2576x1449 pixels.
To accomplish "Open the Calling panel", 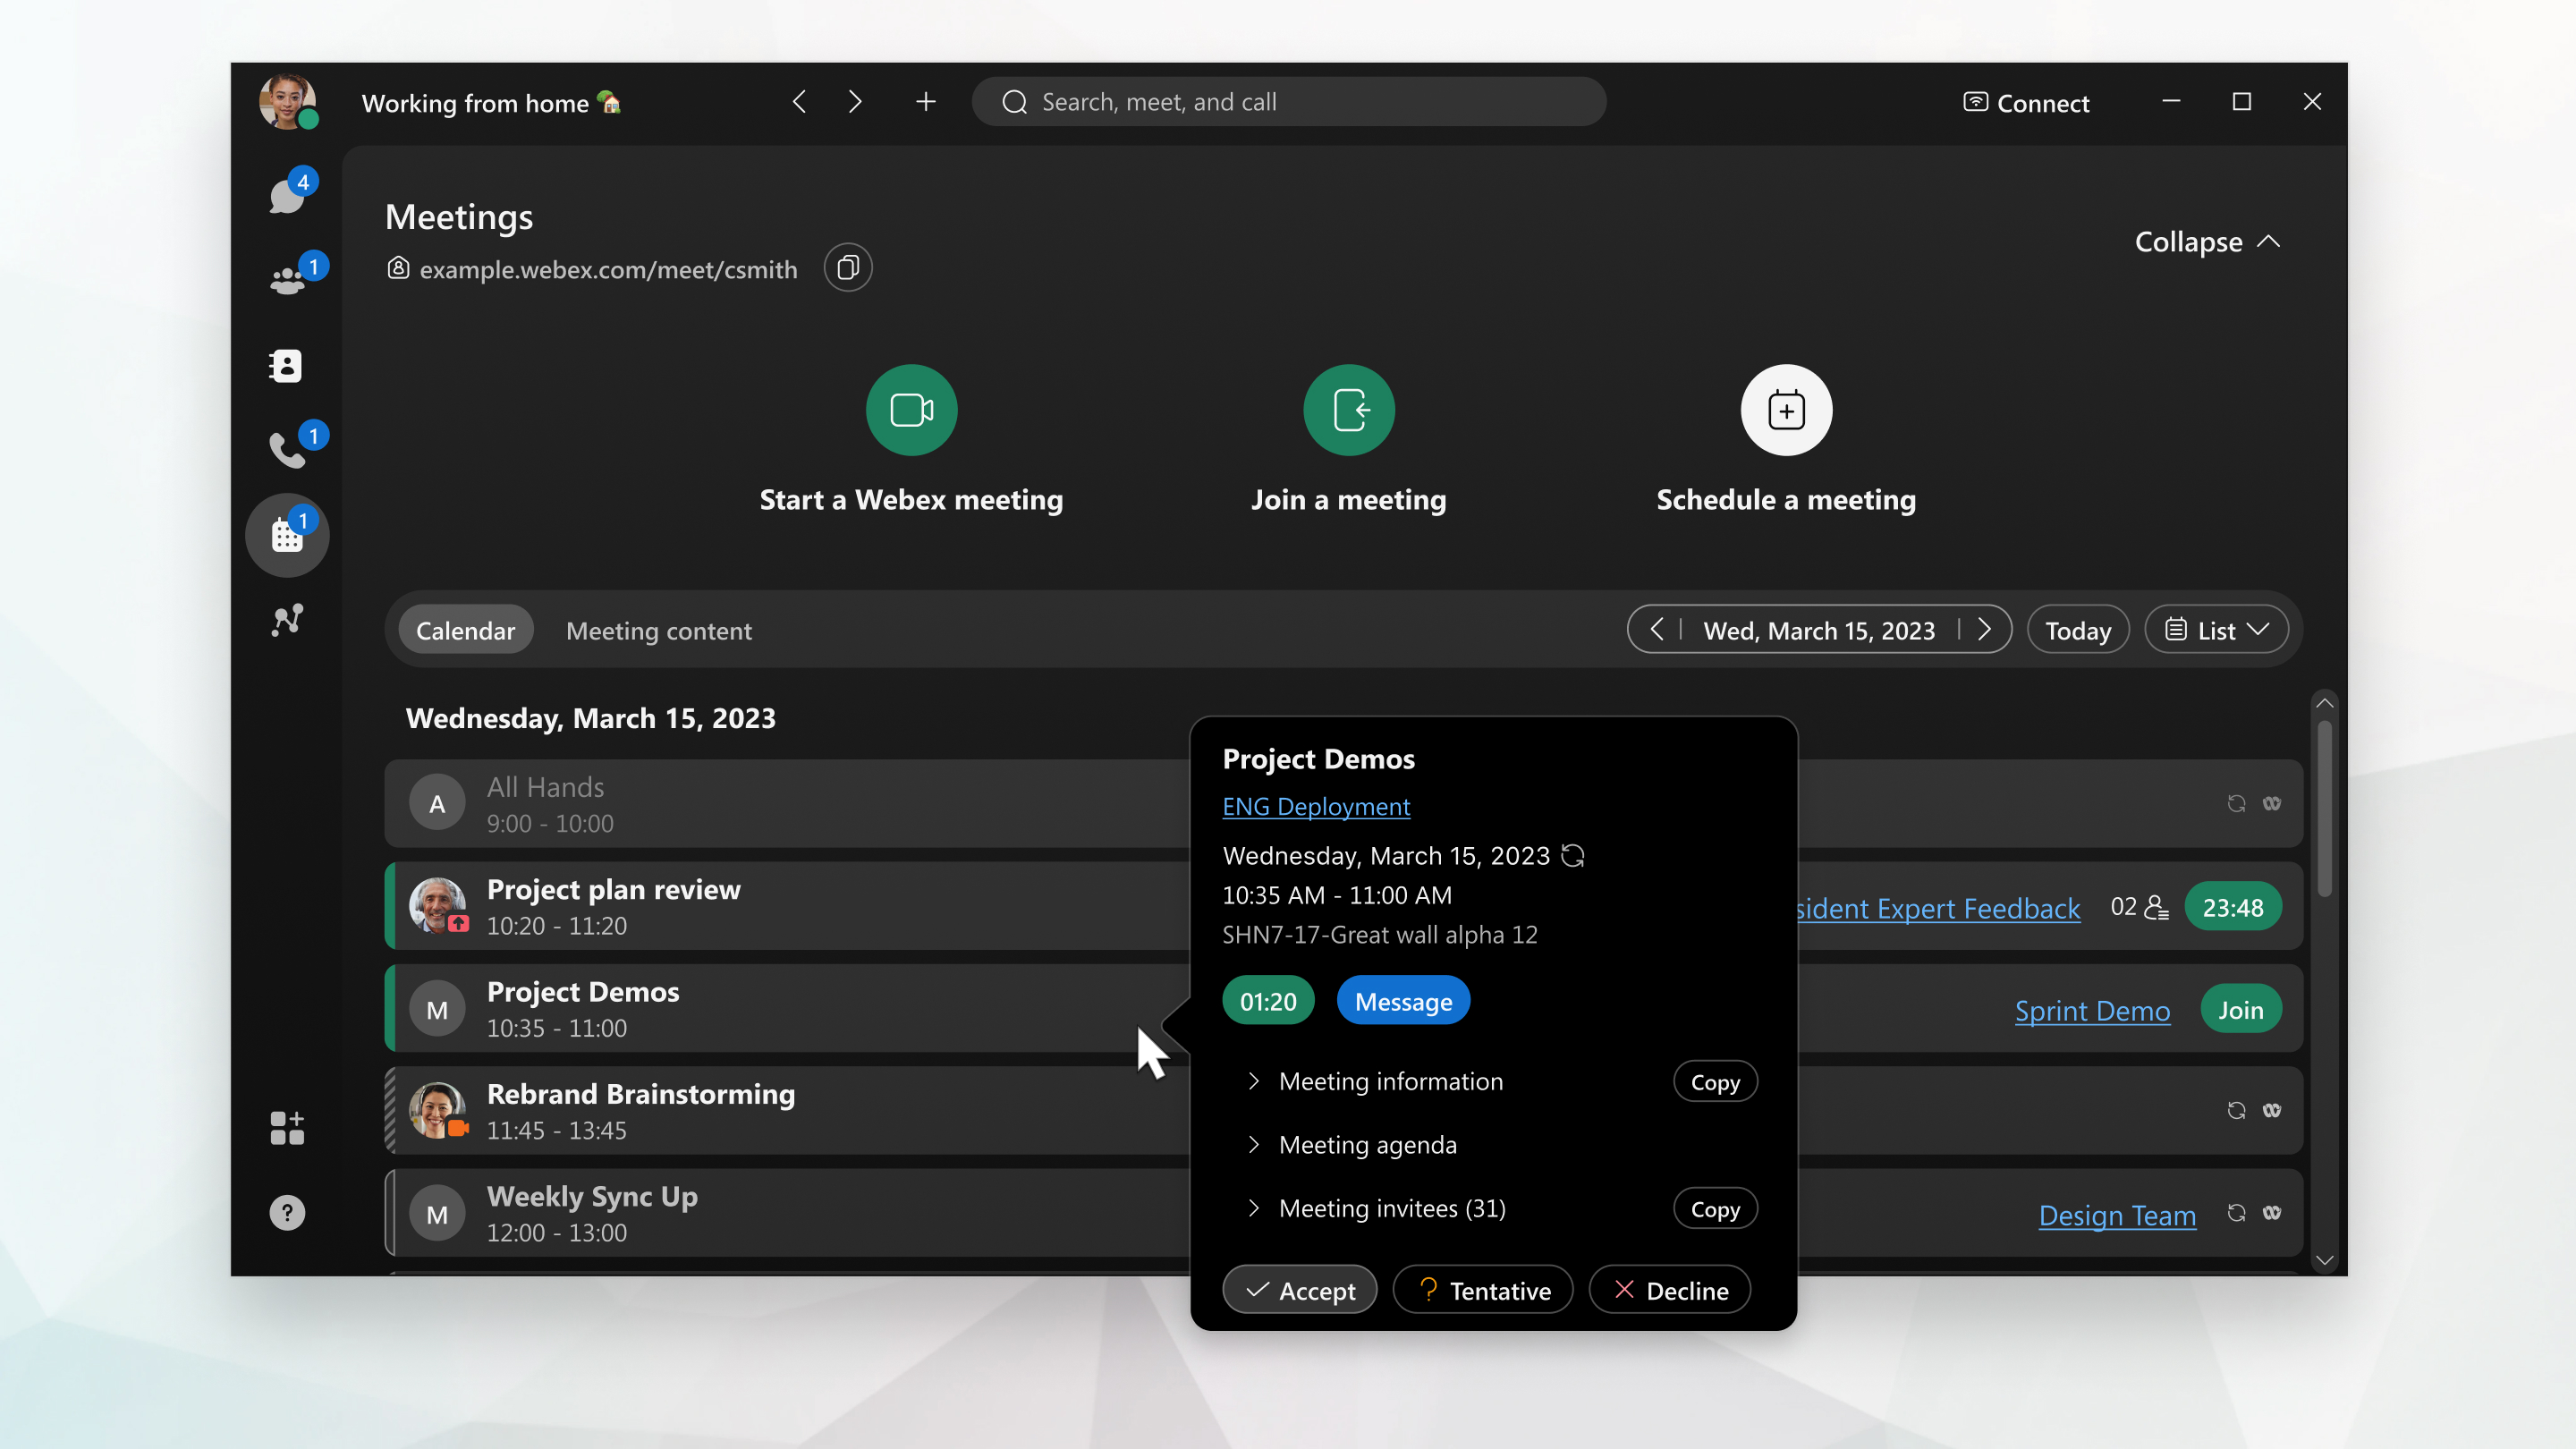I will pyautogui.click(x=287, y=450).
